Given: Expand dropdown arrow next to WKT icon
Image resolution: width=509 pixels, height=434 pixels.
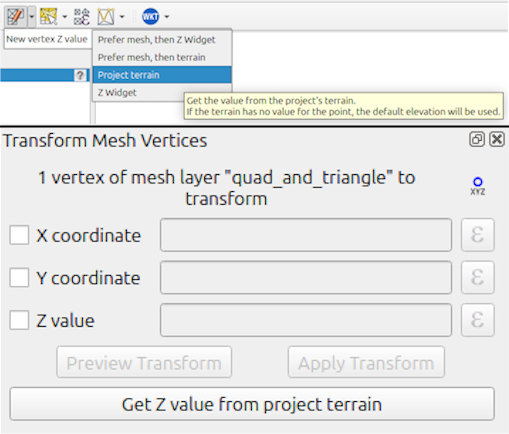Looking at the screenshot, I should [167, 16].
